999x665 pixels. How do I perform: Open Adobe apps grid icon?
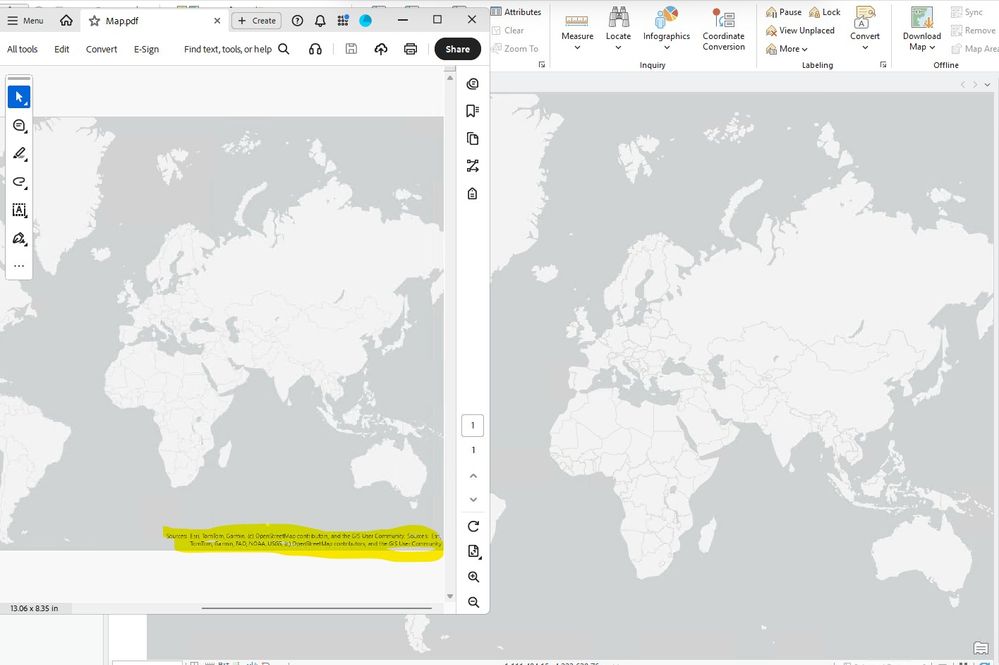[x=343, y=20]
